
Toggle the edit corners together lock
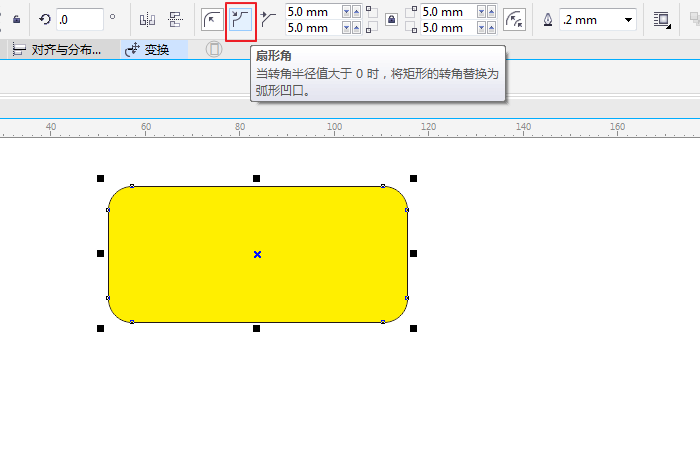(391, 19)
